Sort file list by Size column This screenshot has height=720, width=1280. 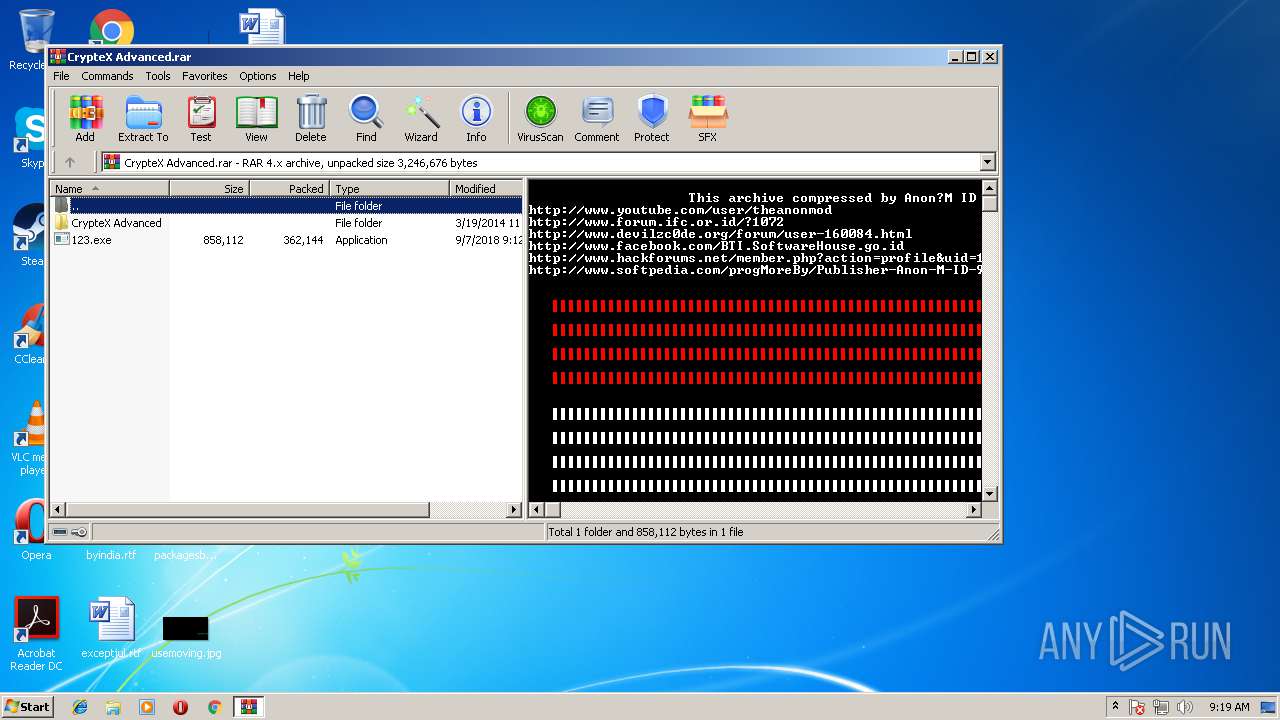click(x=209, y=188)
